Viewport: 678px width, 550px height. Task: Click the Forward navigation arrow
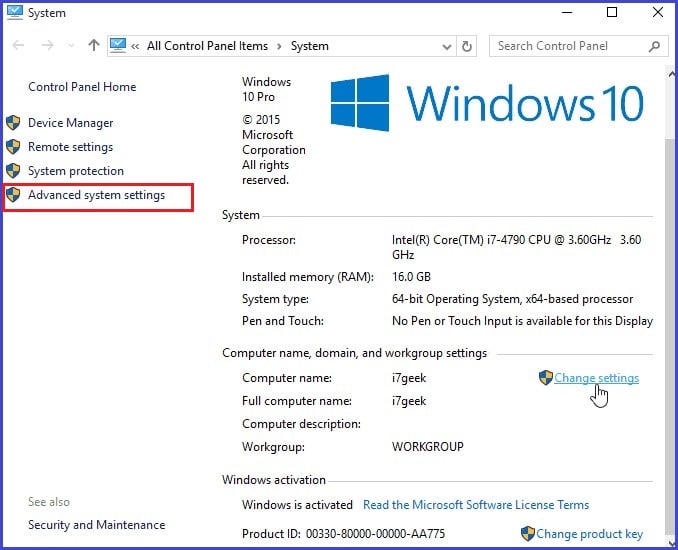(x=48, y=45)
